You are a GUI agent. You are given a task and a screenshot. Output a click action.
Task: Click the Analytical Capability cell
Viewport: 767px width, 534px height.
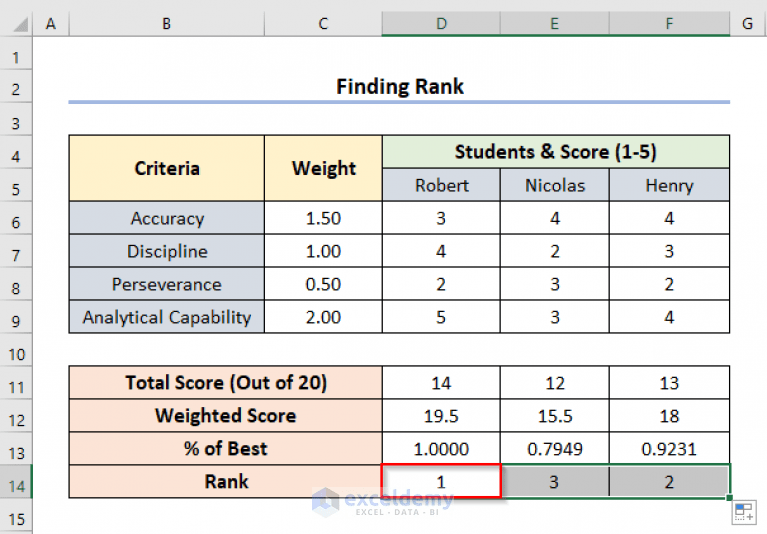[x=167, y=317]
